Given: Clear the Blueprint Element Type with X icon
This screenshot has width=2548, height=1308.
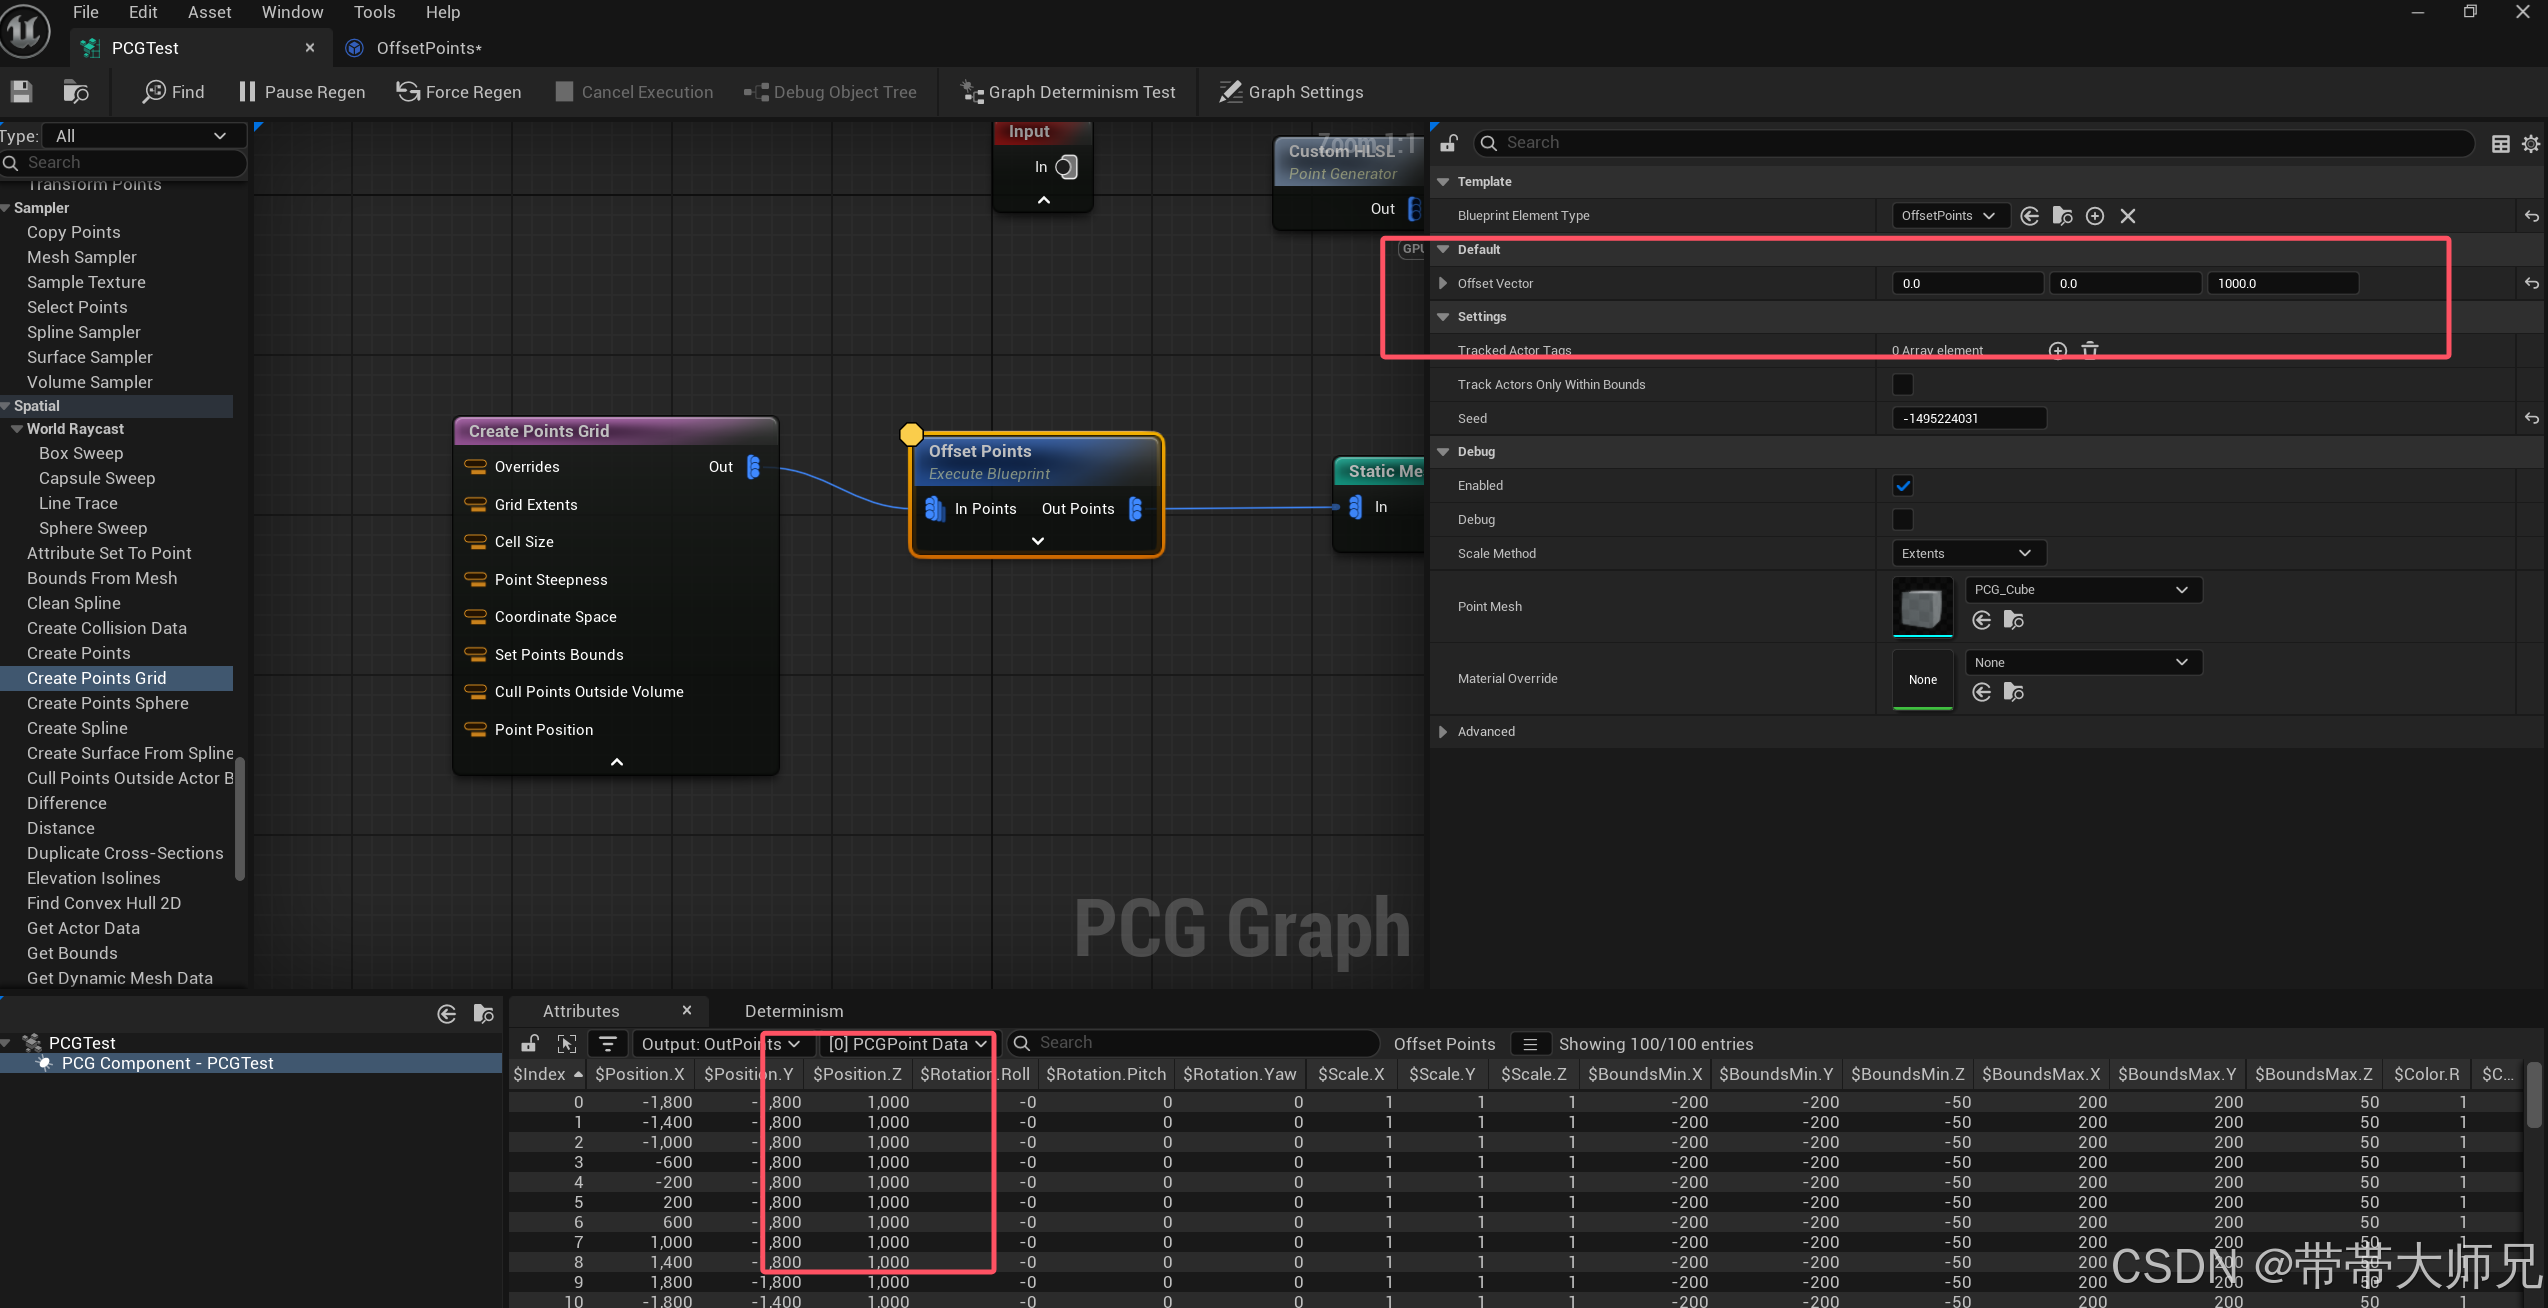Looking at the screenshot, I should point(2128,216).
